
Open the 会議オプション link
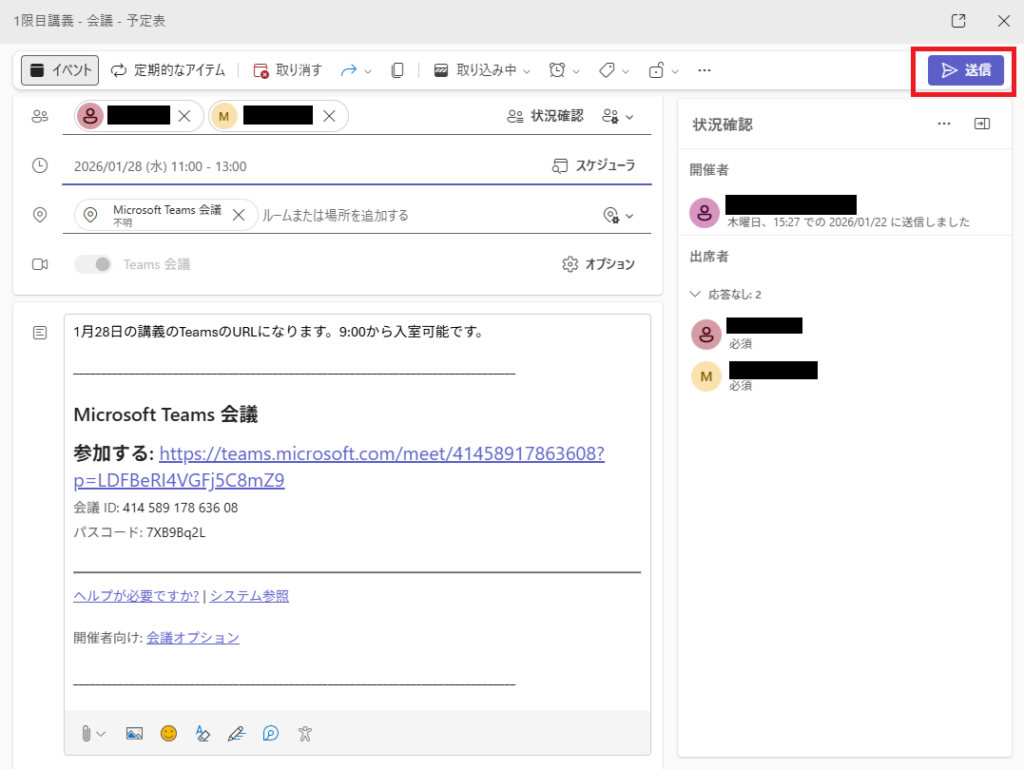(x=193, y=637)
